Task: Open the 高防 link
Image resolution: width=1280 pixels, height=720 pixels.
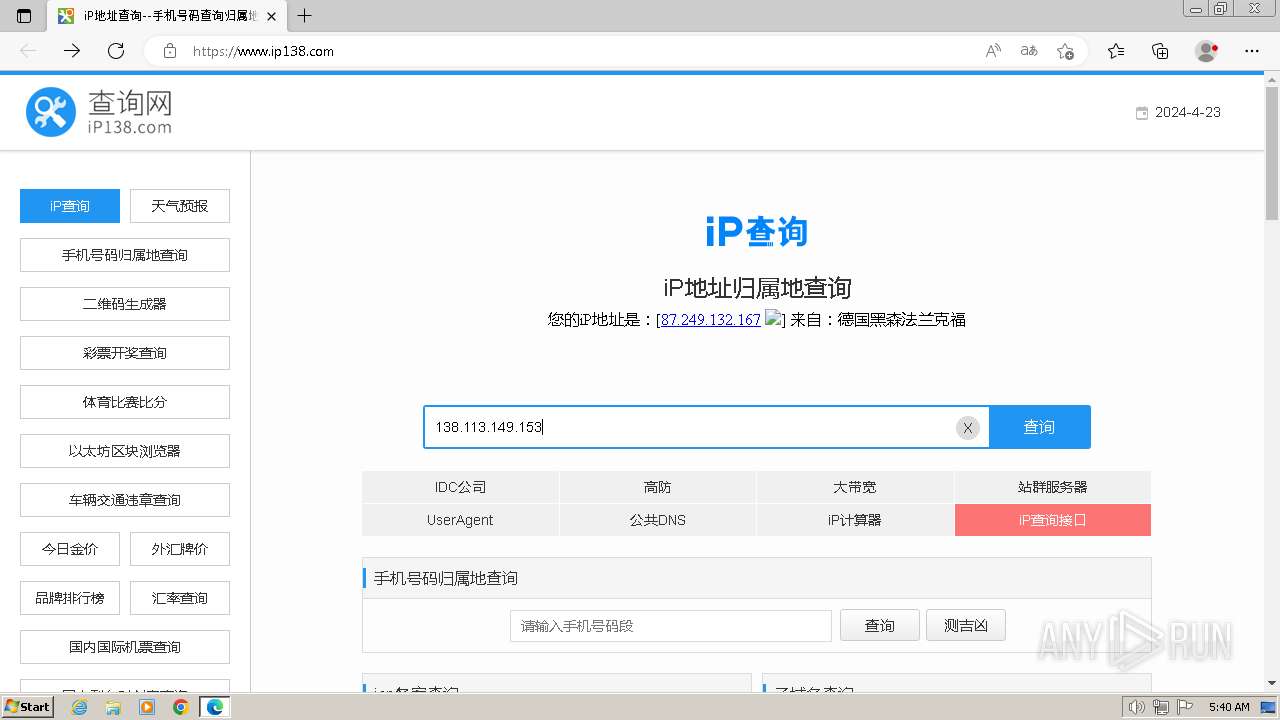Action: click(658, 487)
